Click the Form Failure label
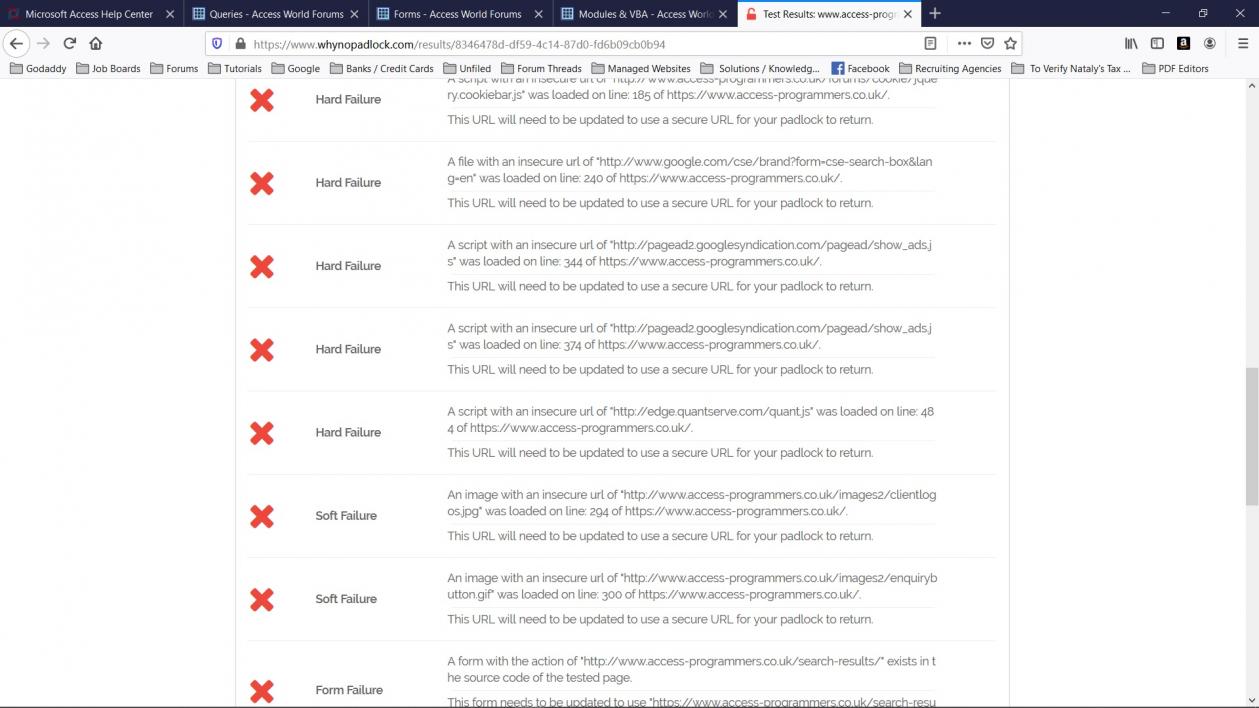The height and width of the screenshot is (708, 1259). [349, 690]
